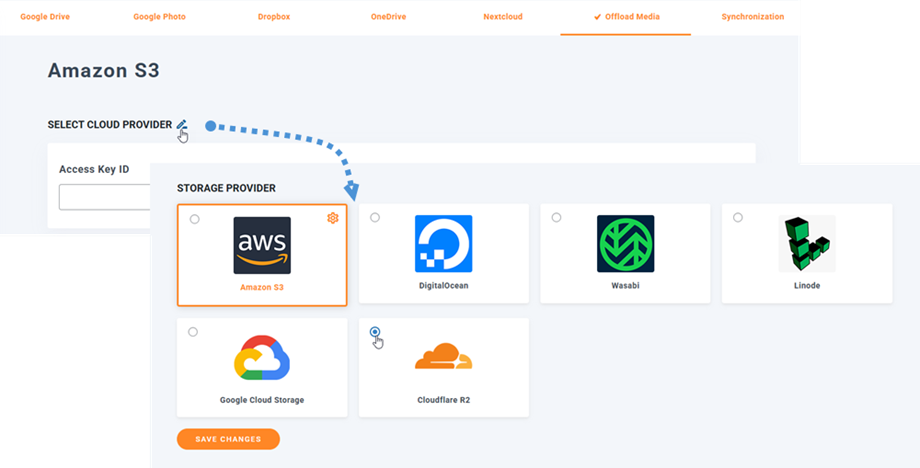Click the Access Key ID label
The image size is (920, 468).
94,169
